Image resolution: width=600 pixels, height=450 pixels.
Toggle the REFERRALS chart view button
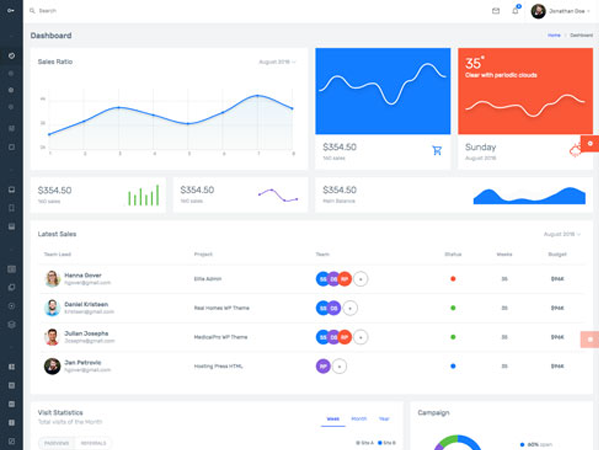(x=93, y=443)
